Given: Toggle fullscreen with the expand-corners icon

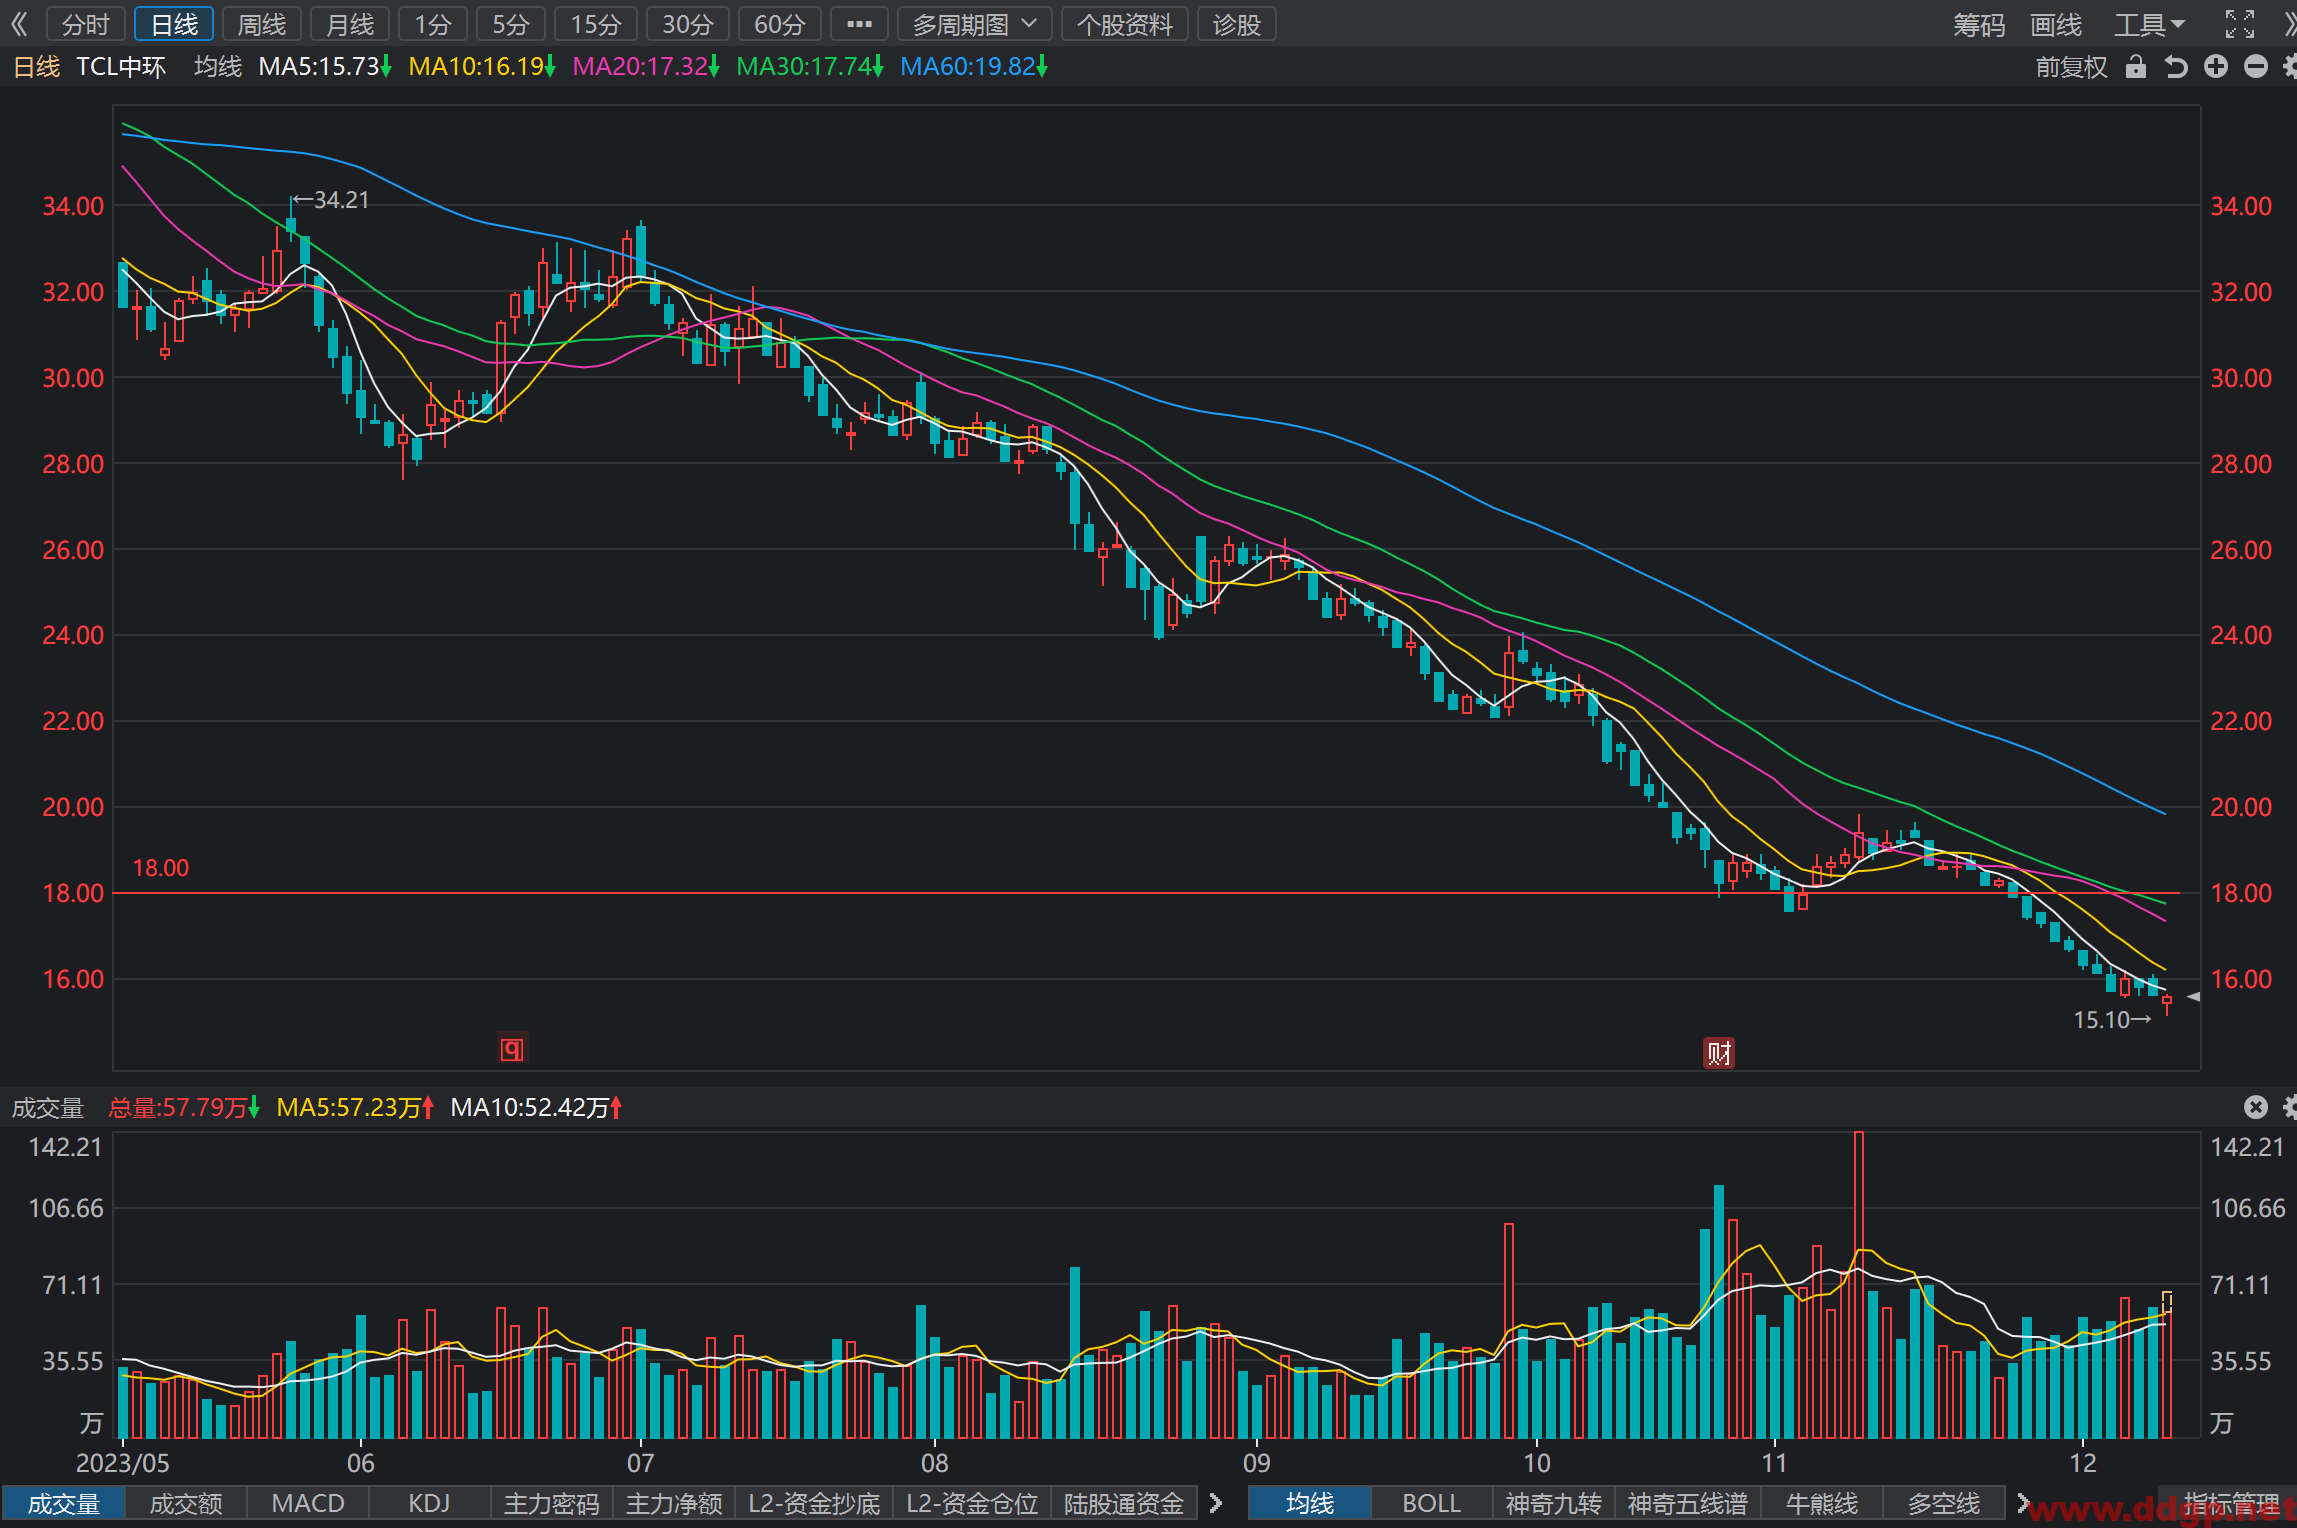Looking at the screenshot, I should (2240, 24).
